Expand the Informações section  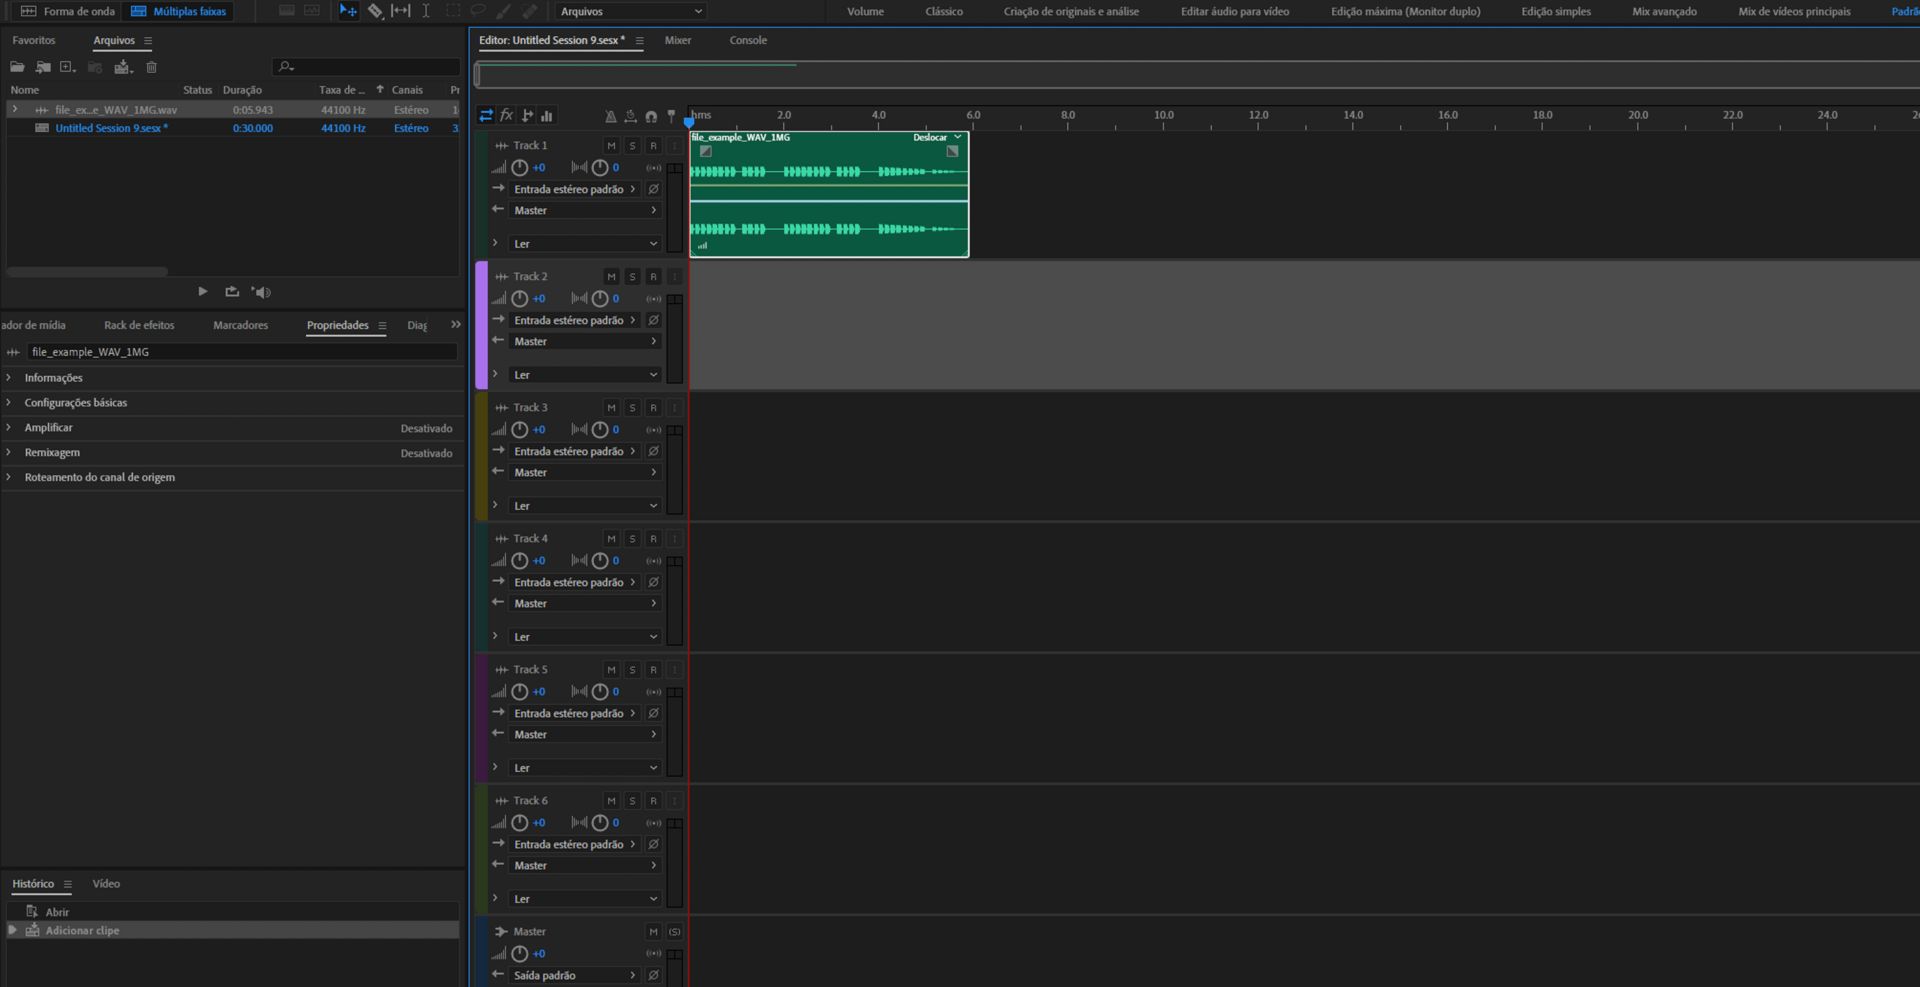[x=54, y=378]
